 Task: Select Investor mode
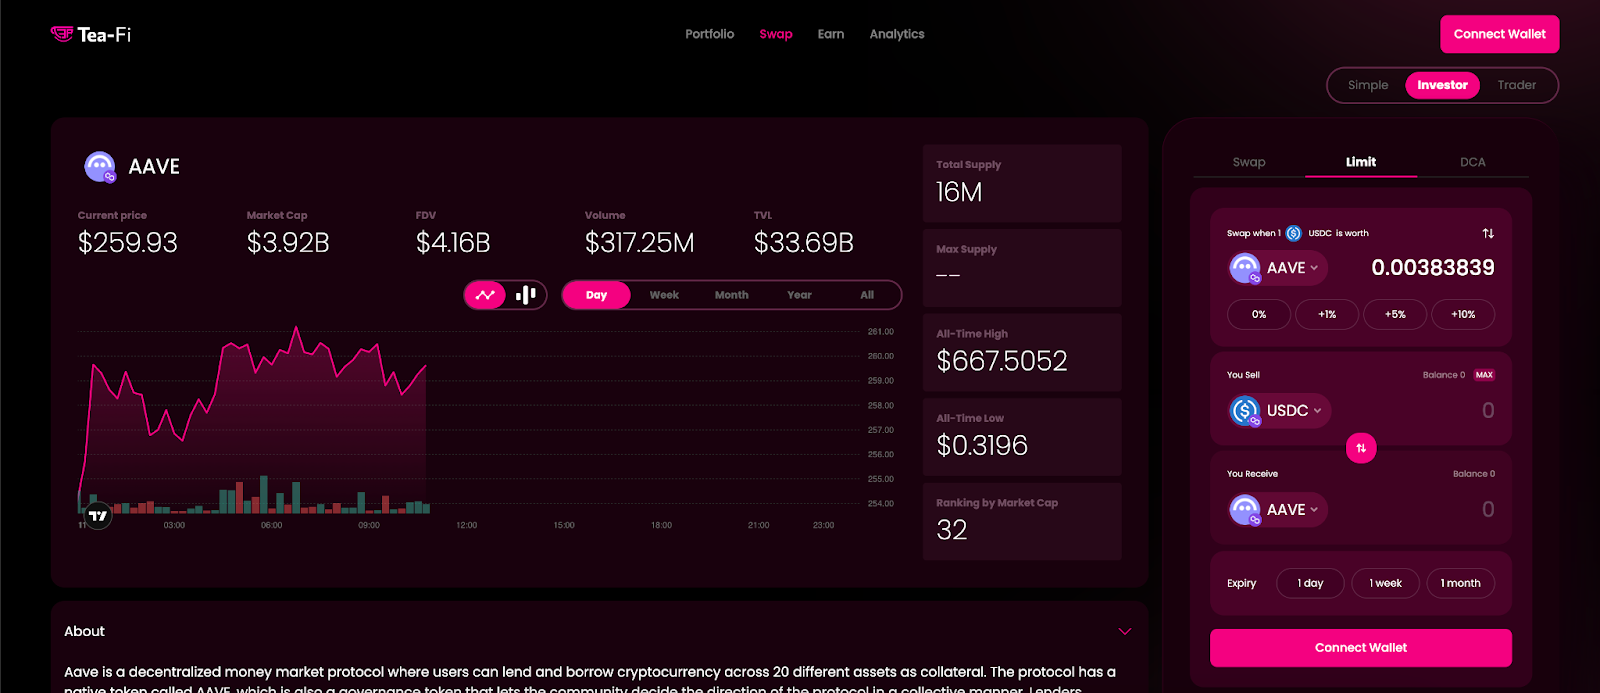click(1442, 85)
